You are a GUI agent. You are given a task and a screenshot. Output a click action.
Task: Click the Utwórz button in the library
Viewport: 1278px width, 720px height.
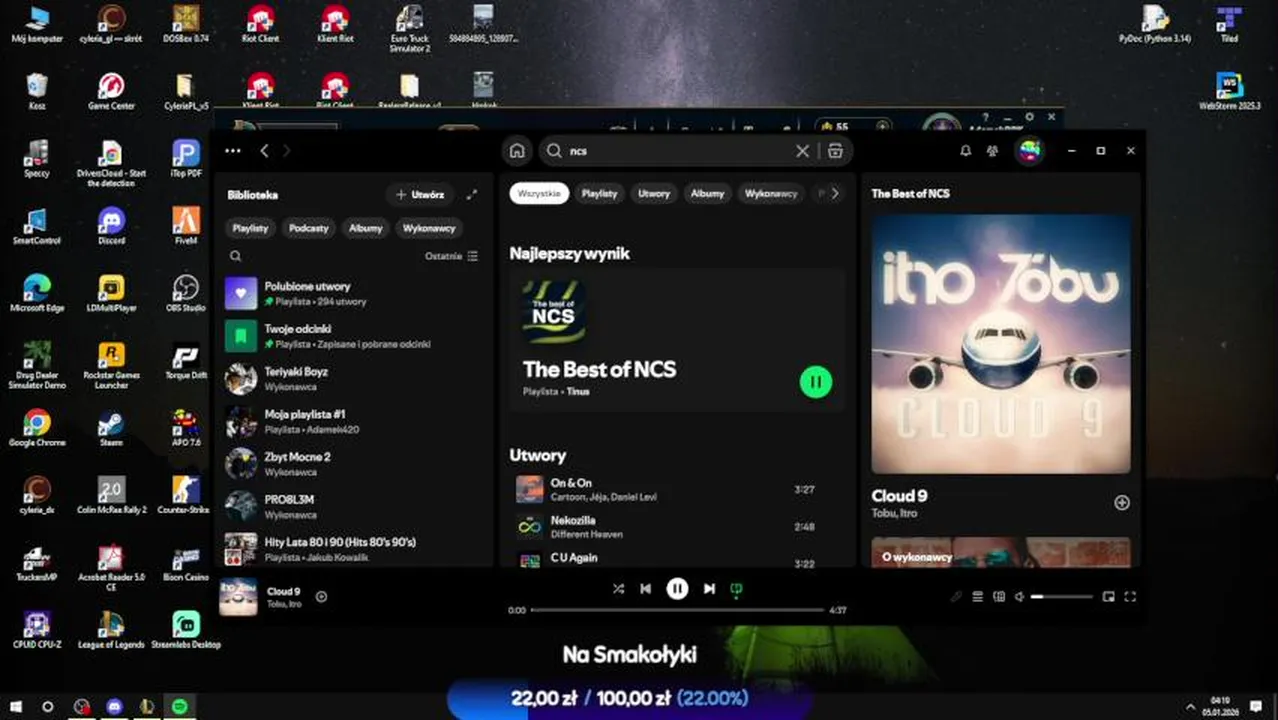(x=420, y=195)
